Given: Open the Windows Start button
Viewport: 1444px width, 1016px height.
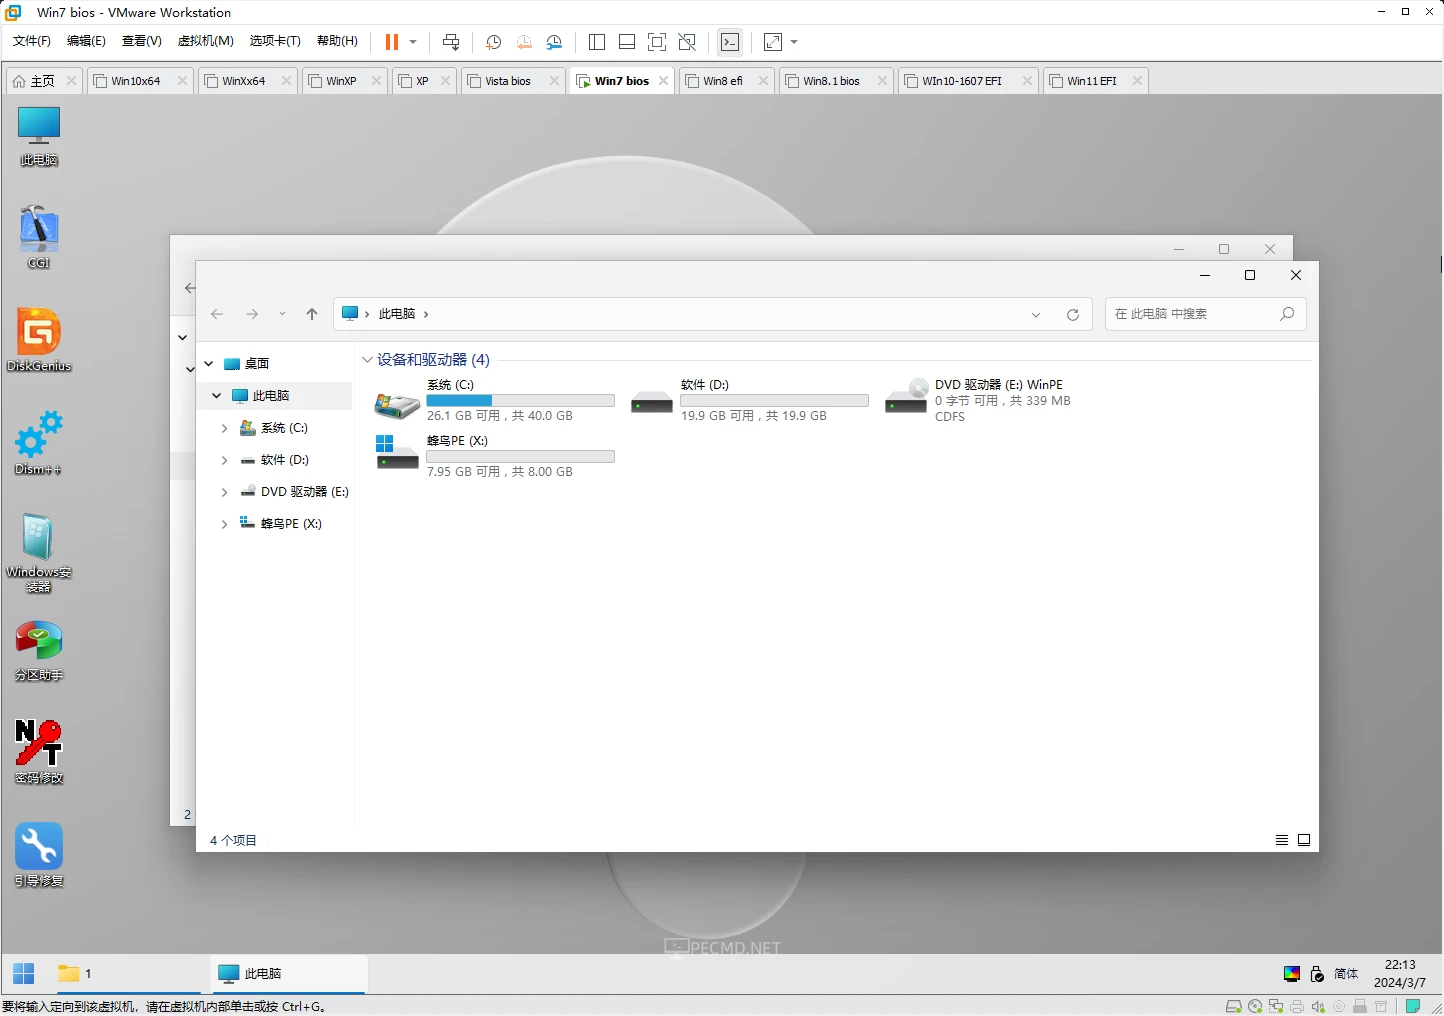Looking at the screenshot, I should (x=24, y=973).
